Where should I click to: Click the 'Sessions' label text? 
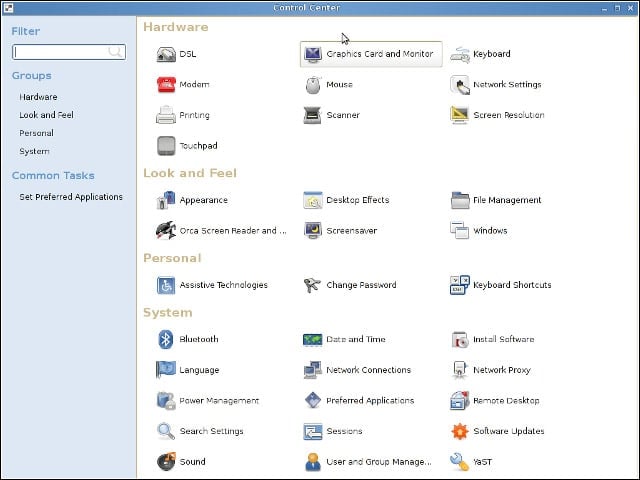pyautogui.click(x=344, y=431)
